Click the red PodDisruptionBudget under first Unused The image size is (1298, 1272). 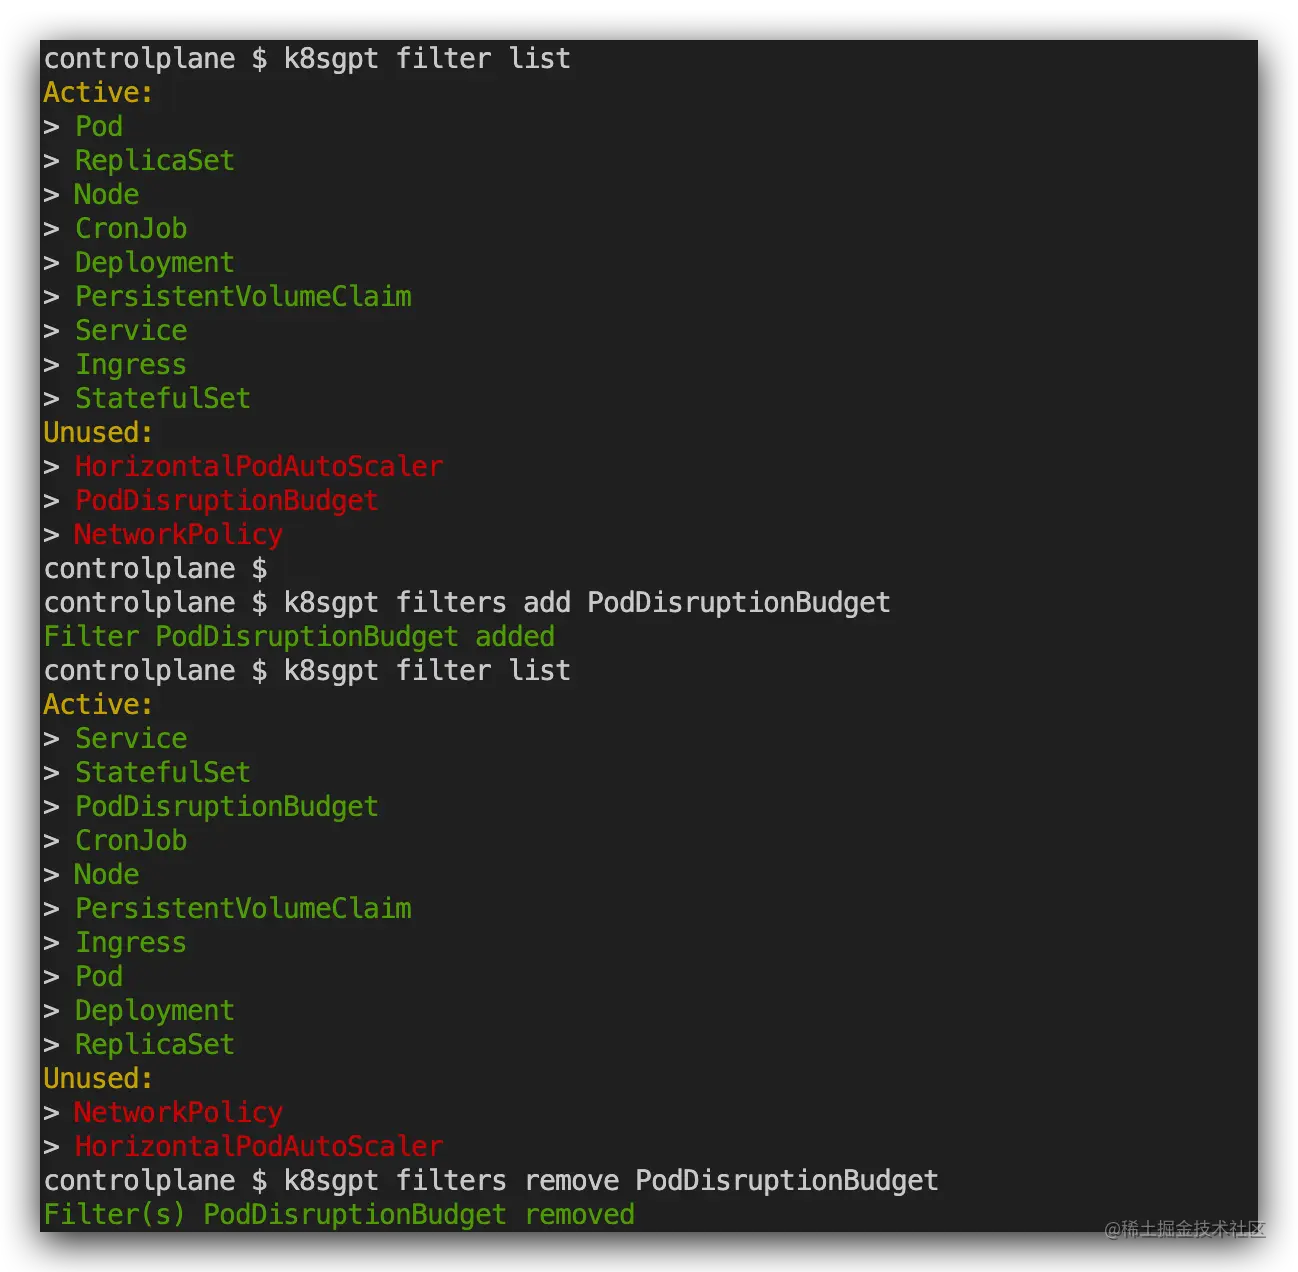point(227,501)
